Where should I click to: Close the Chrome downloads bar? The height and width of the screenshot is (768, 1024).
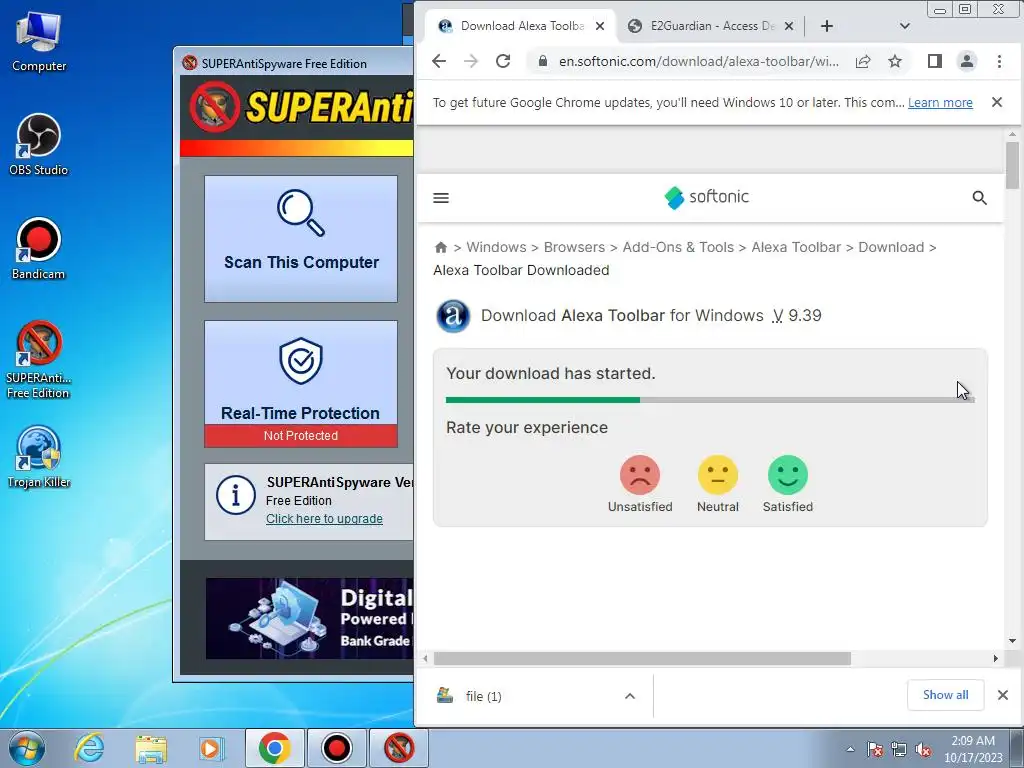pyautogui.click(x=1002, y=695)
